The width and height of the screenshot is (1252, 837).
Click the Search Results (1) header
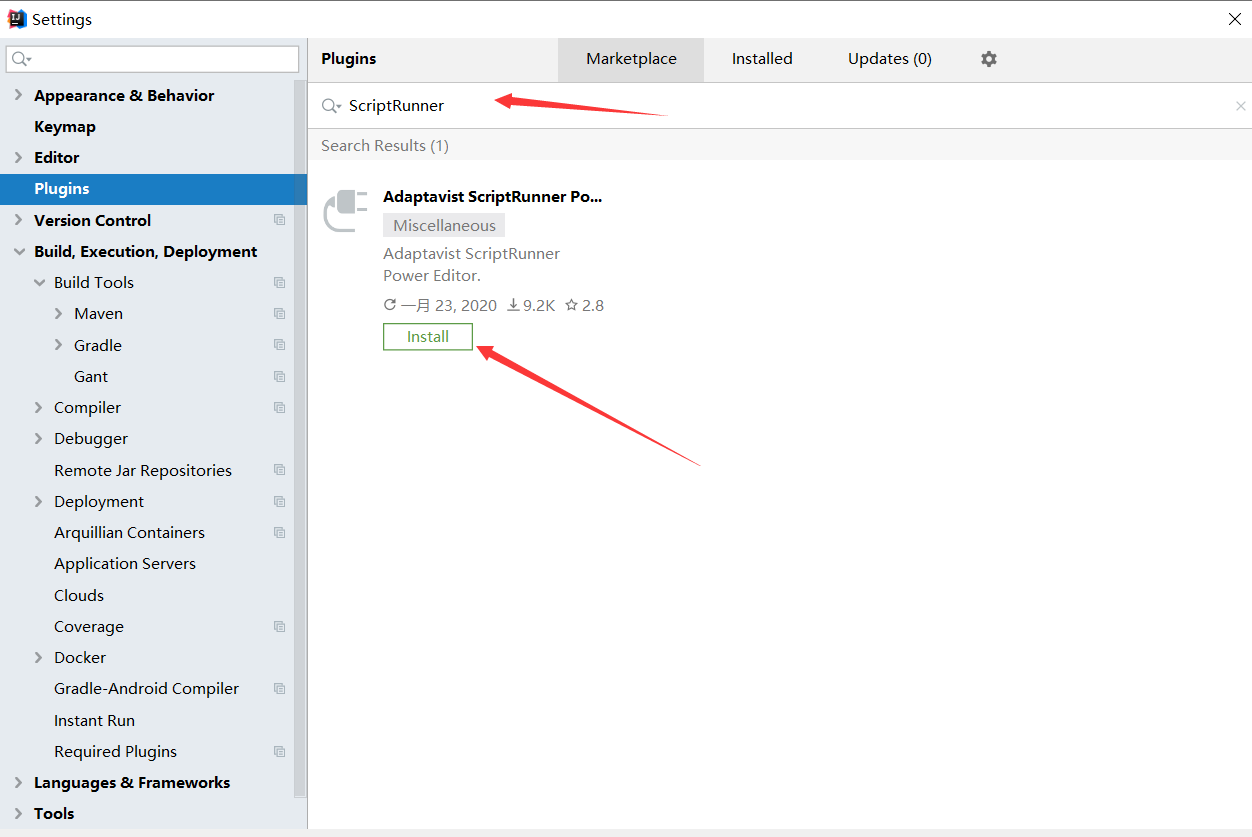(385, 146)
